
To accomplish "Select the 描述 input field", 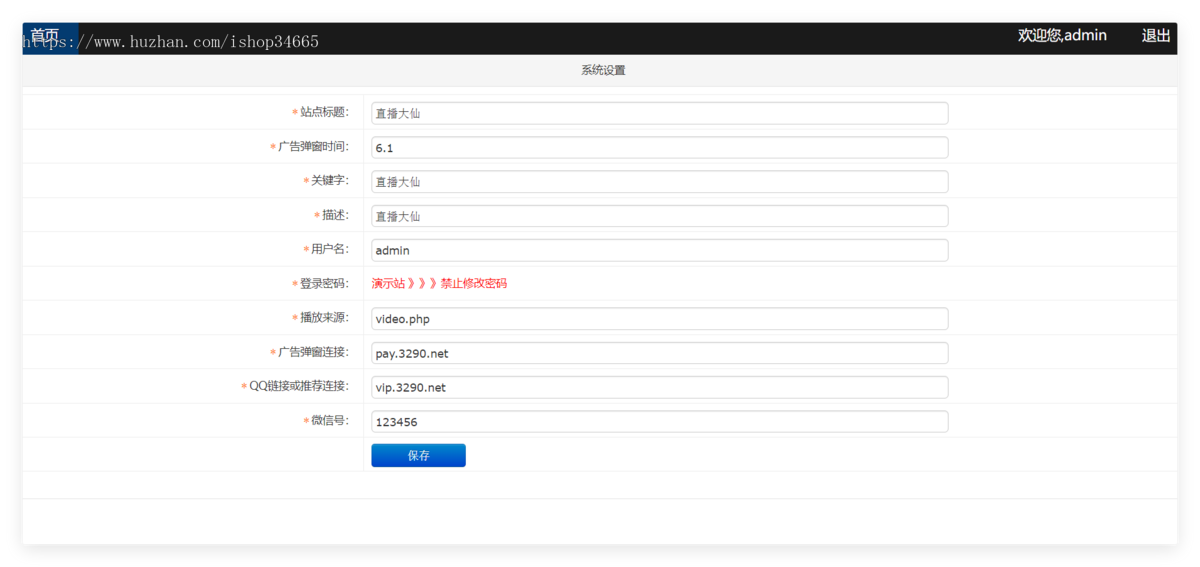I will pos(659,216).
